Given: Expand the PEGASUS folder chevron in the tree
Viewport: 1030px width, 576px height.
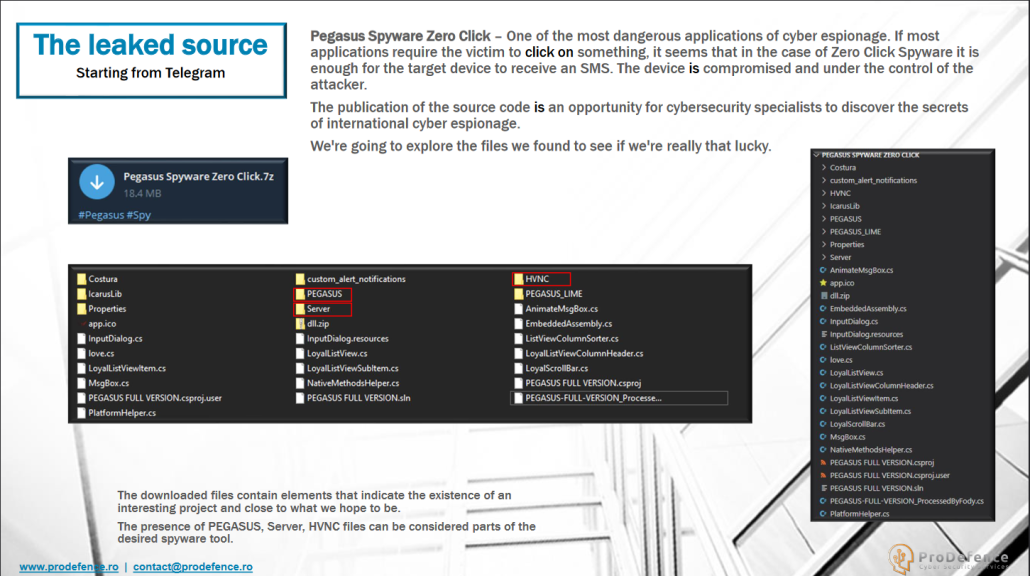Looking at the screenshot, I should 824,219.
